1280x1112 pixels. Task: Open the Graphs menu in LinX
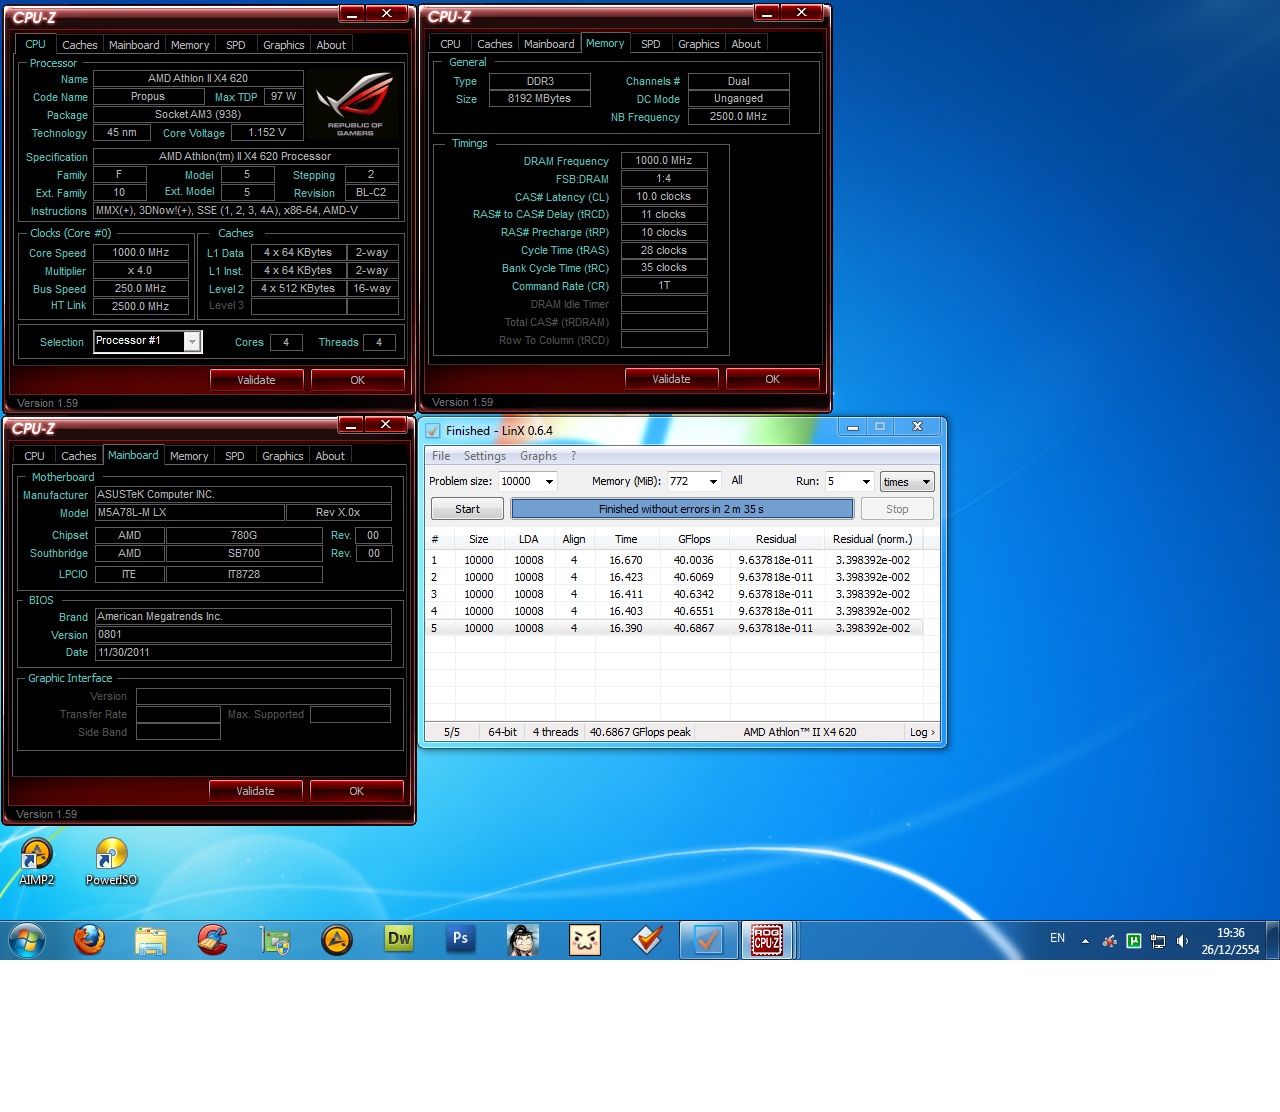click(538, 456)
